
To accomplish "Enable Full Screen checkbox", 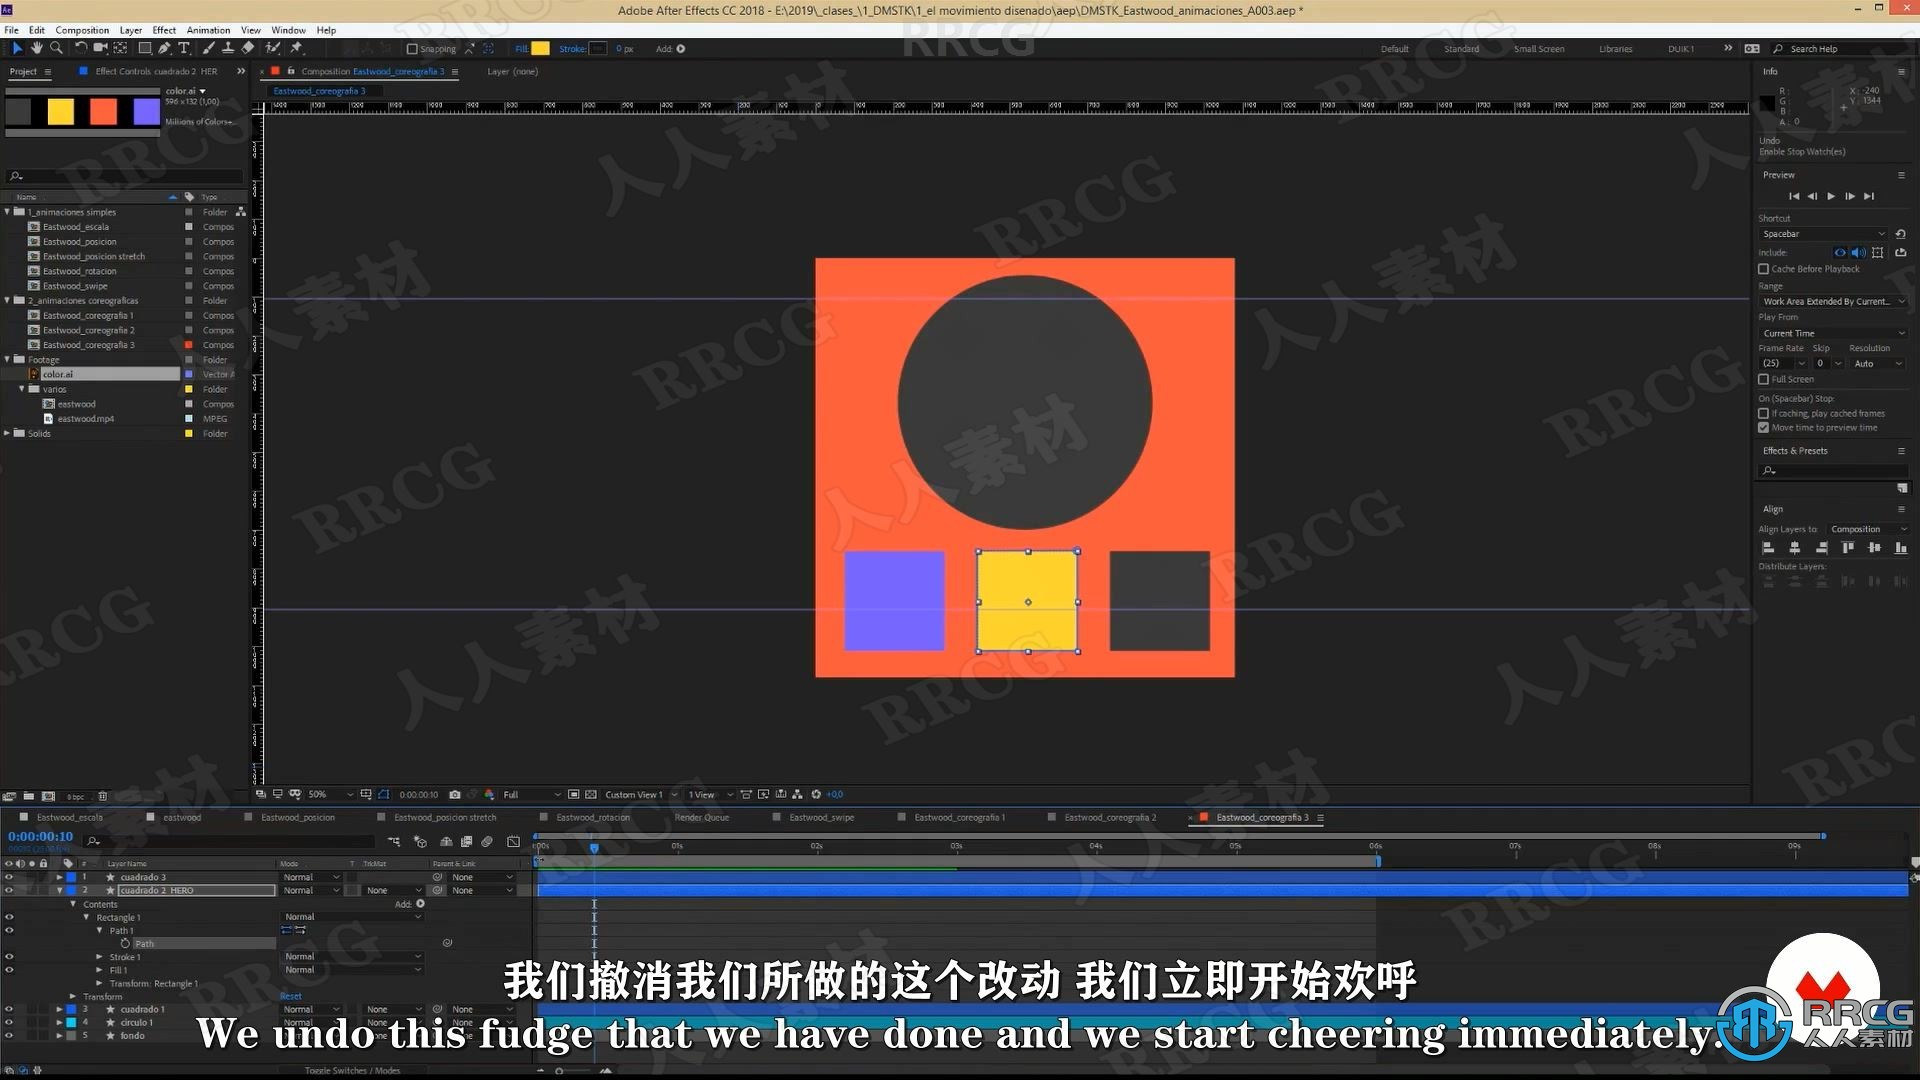I will [x=1764, y=380].
